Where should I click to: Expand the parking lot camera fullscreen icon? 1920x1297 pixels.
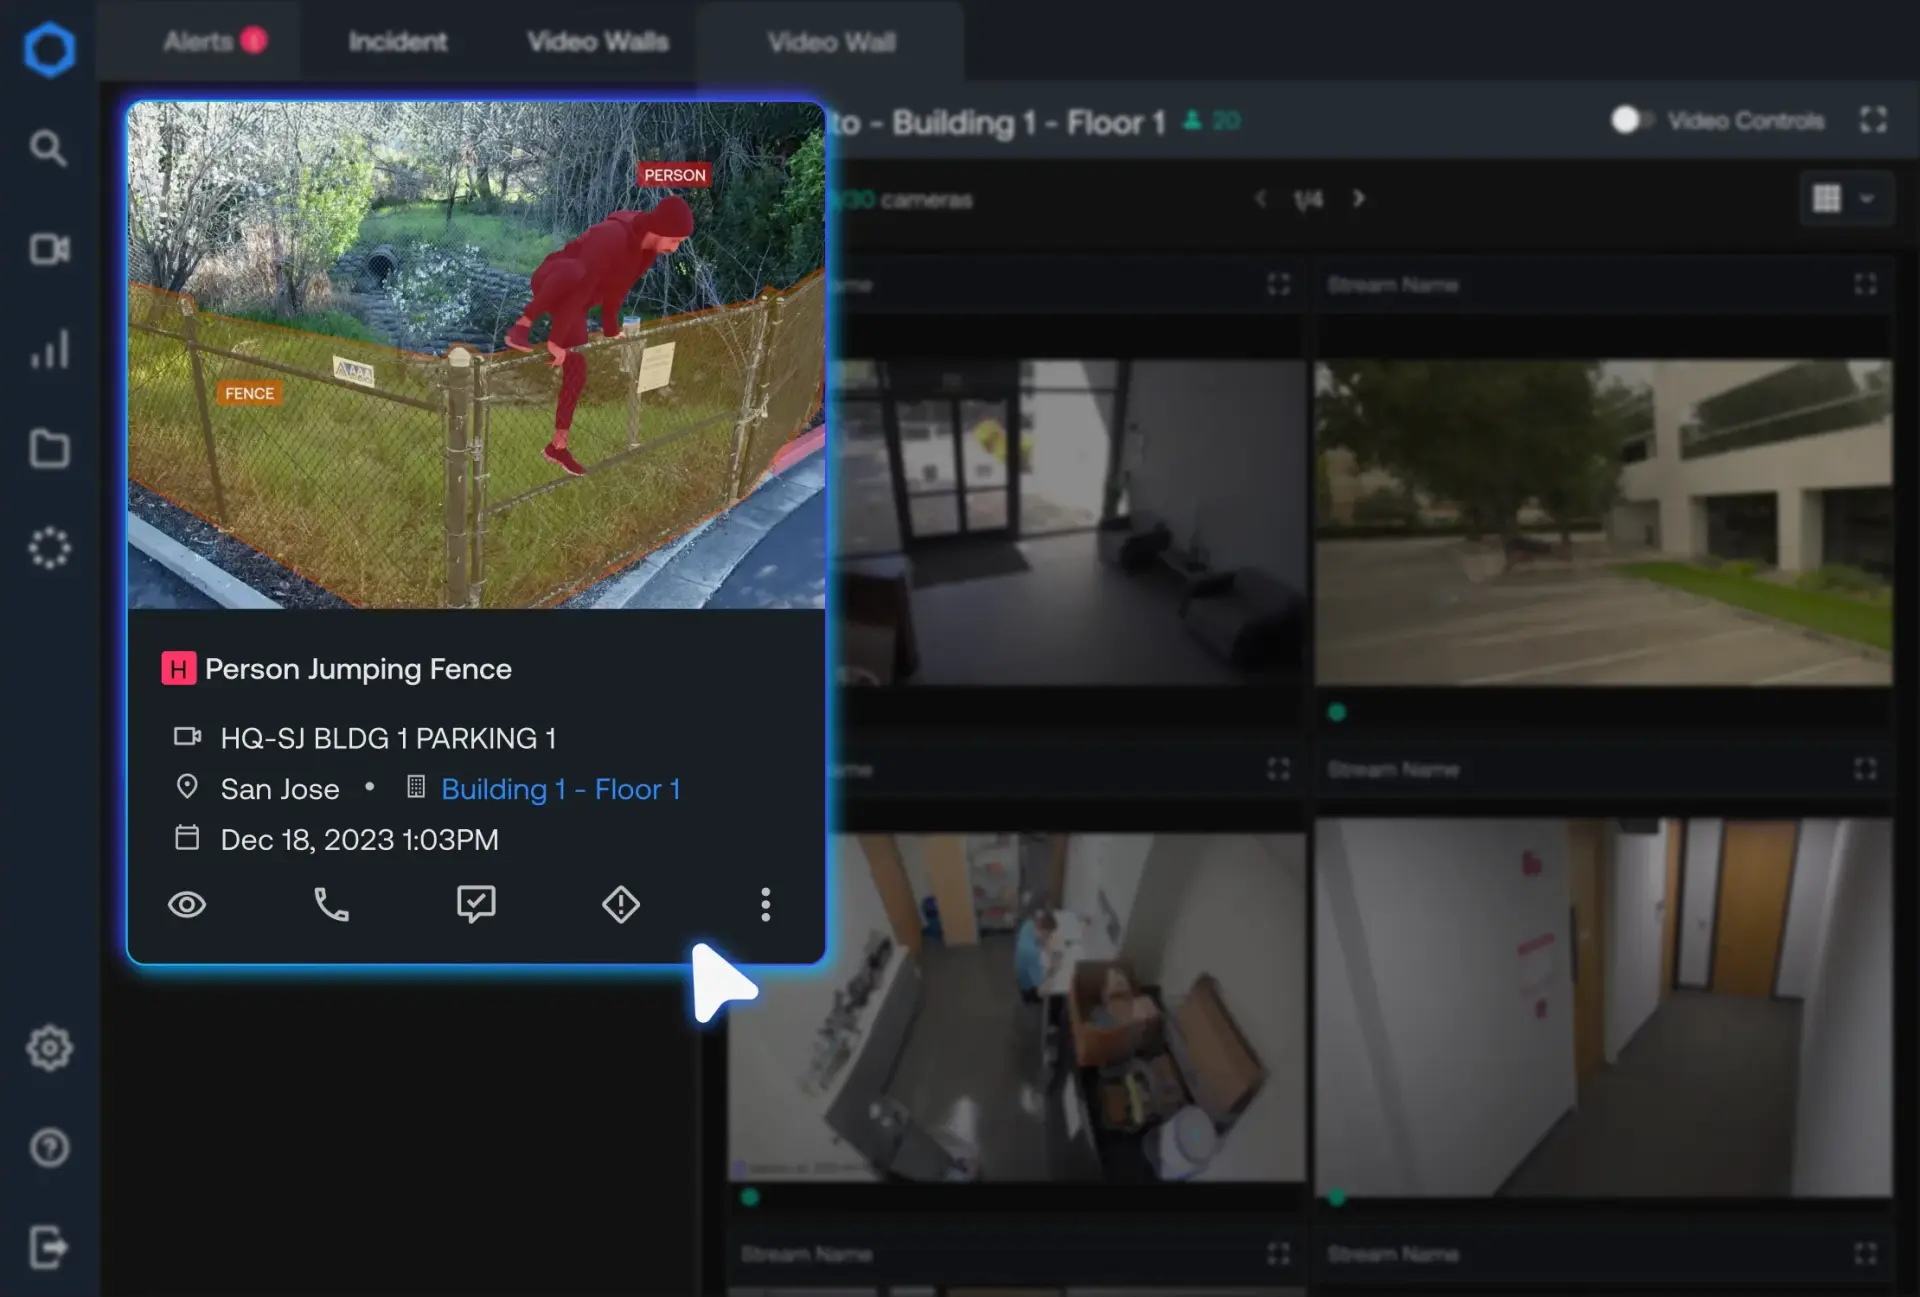tap(1865, 285)
